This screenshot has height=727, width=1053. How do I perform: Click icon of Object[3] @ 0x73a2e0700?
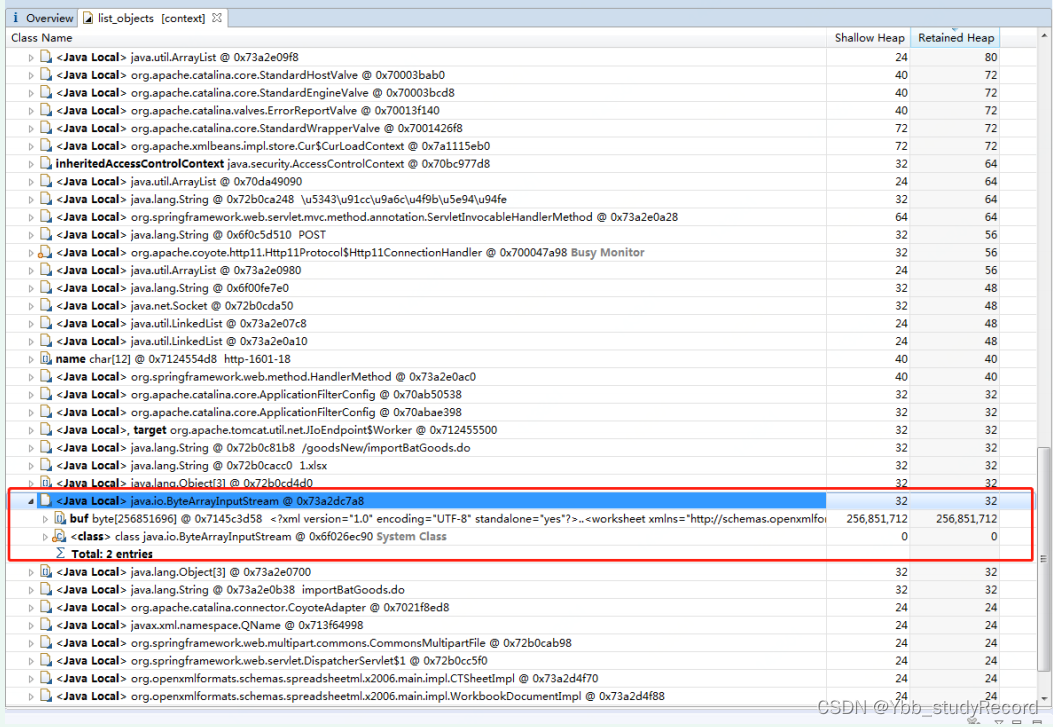pyautogui.click(x=46, y=572)
